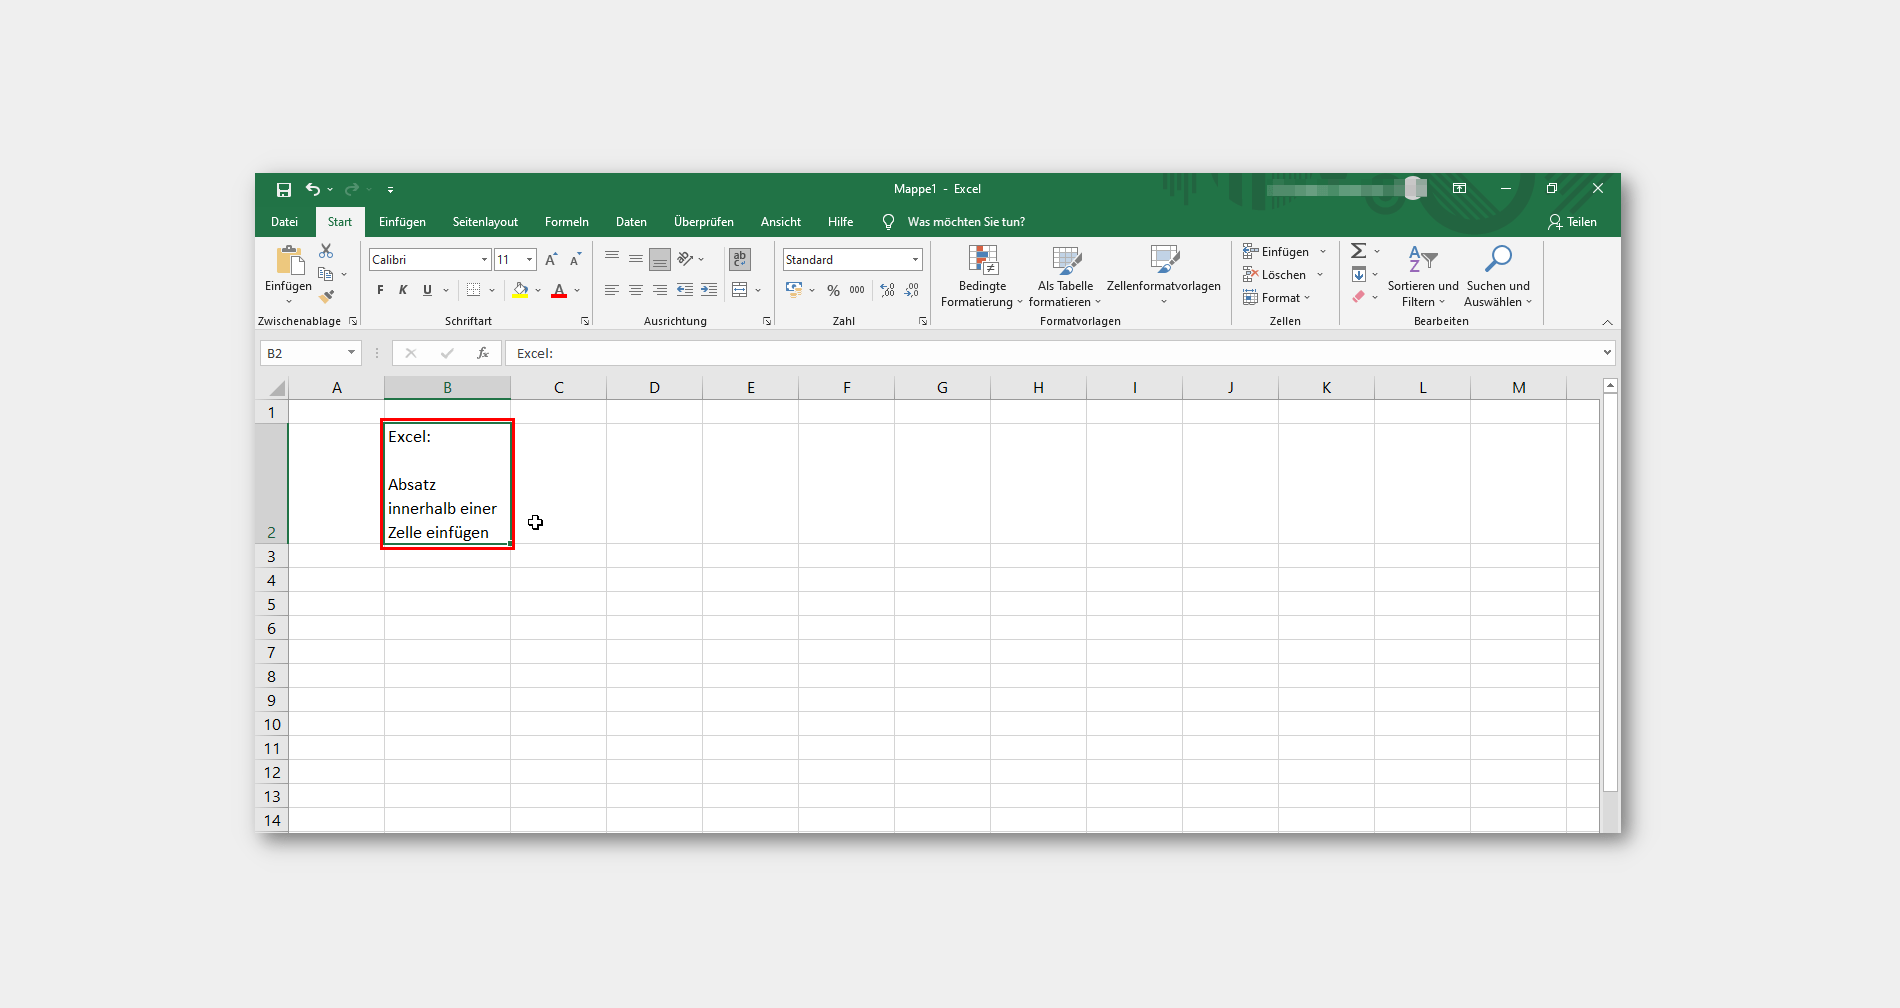Click the Zellen Format button
Image resolution: width=1900 pixels, height=1008 pixels.
1277,298
